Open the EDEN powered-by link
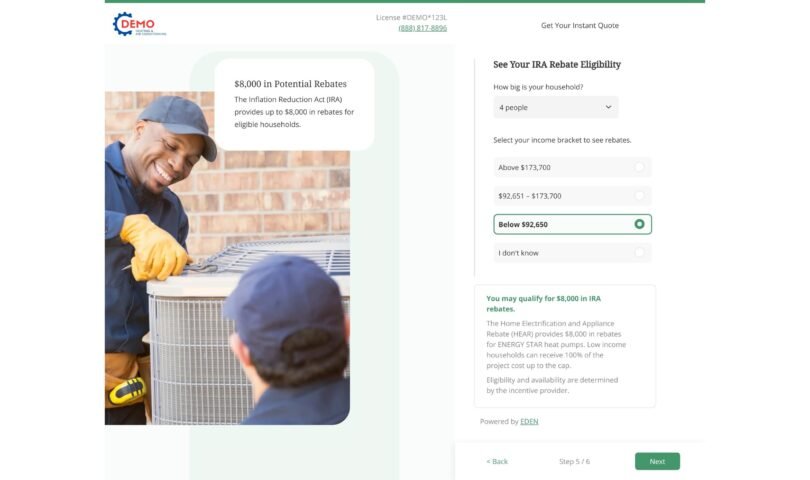This screenshot has height=480, width=810. click(x=529, y=422)
